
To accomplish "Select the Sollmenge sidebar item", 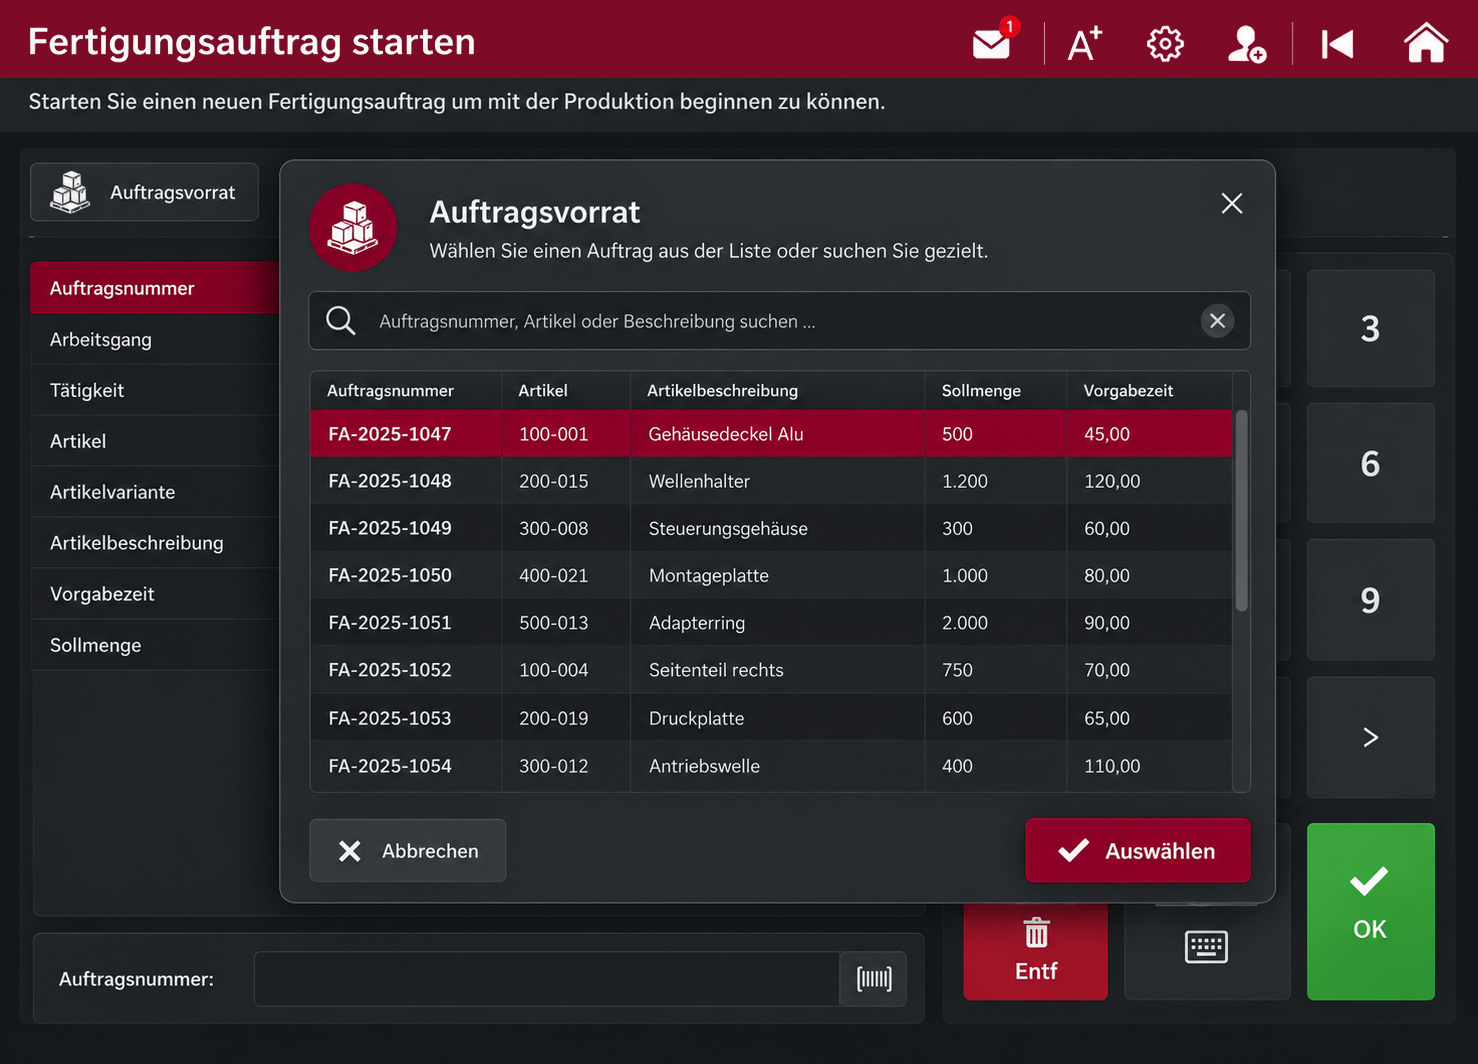I will pos(155,645).
